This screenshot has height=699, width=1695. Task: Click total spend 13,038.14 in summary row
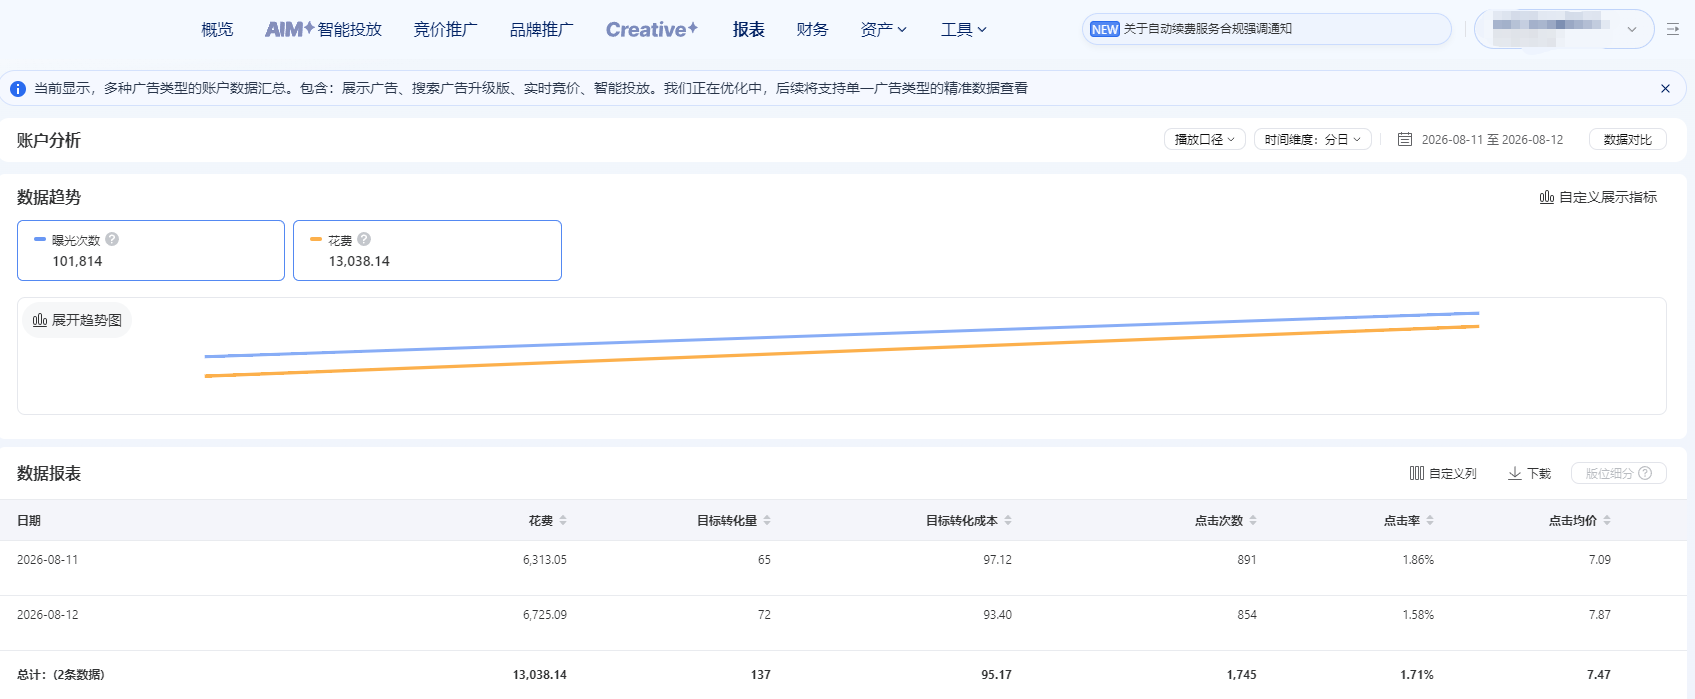click(x=540, y=675)
